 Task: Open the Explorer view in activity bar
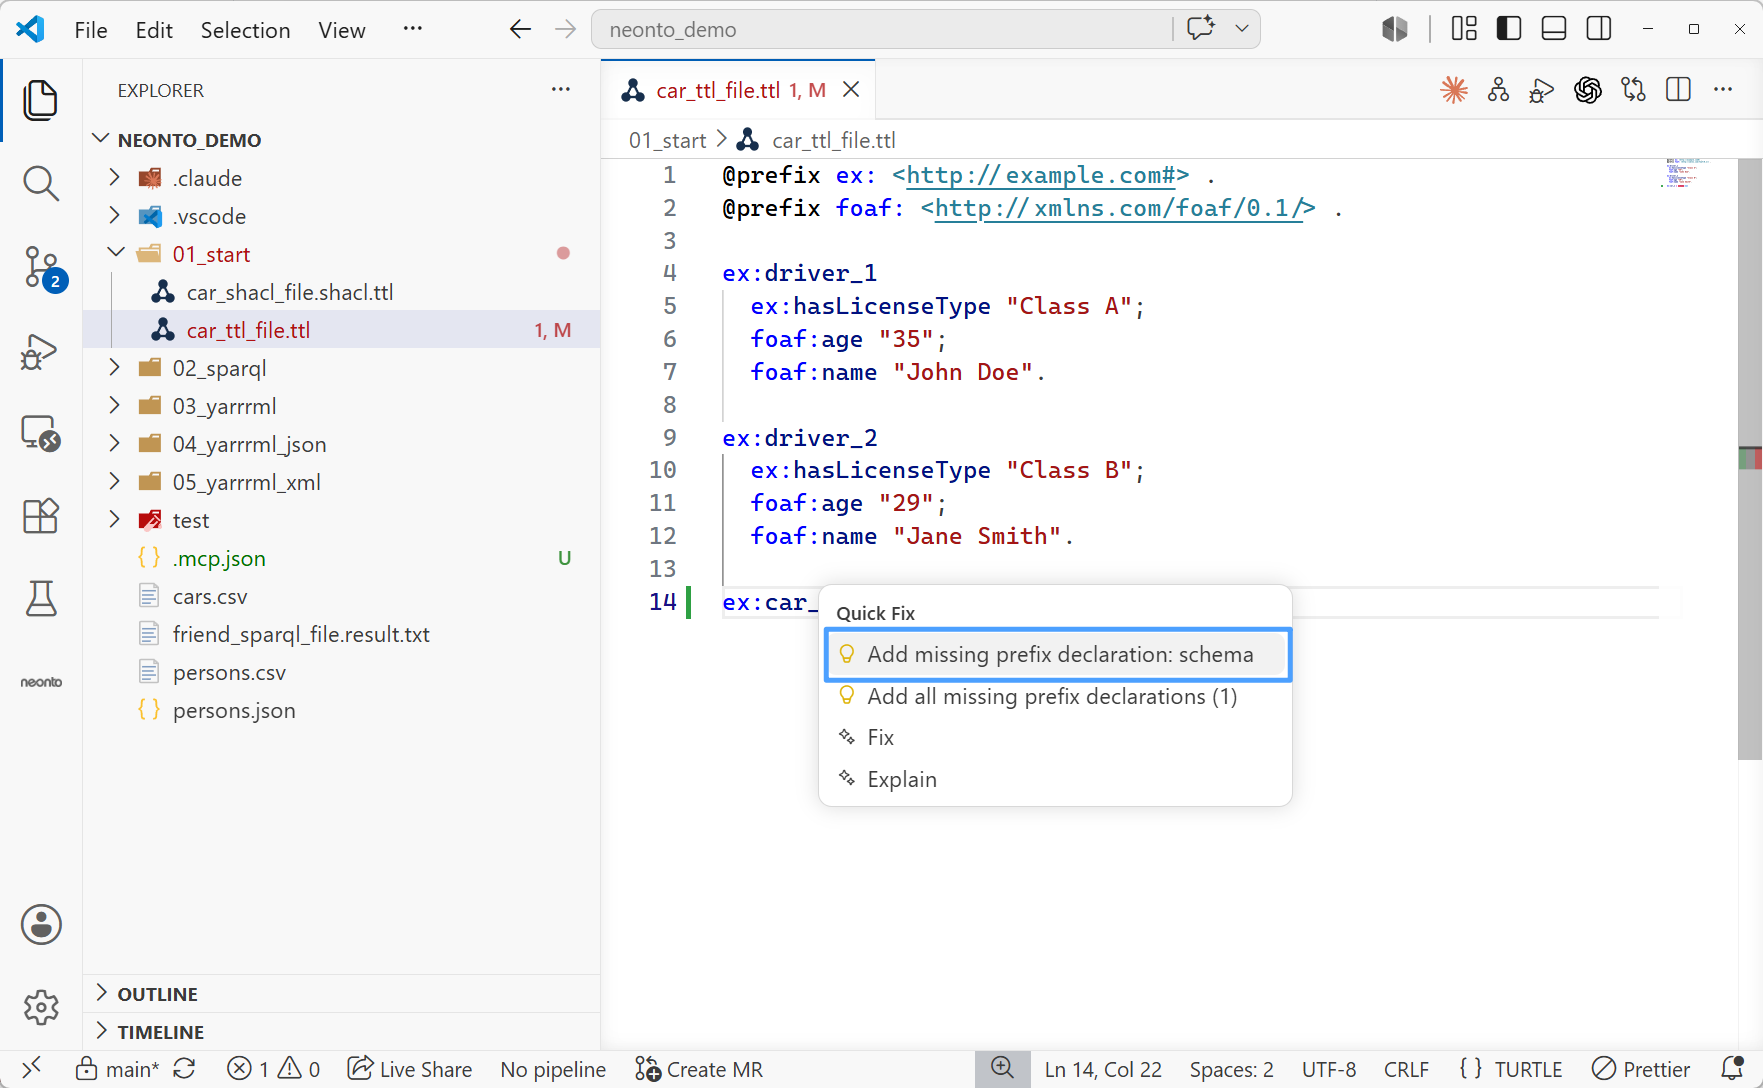pos(41,100)
